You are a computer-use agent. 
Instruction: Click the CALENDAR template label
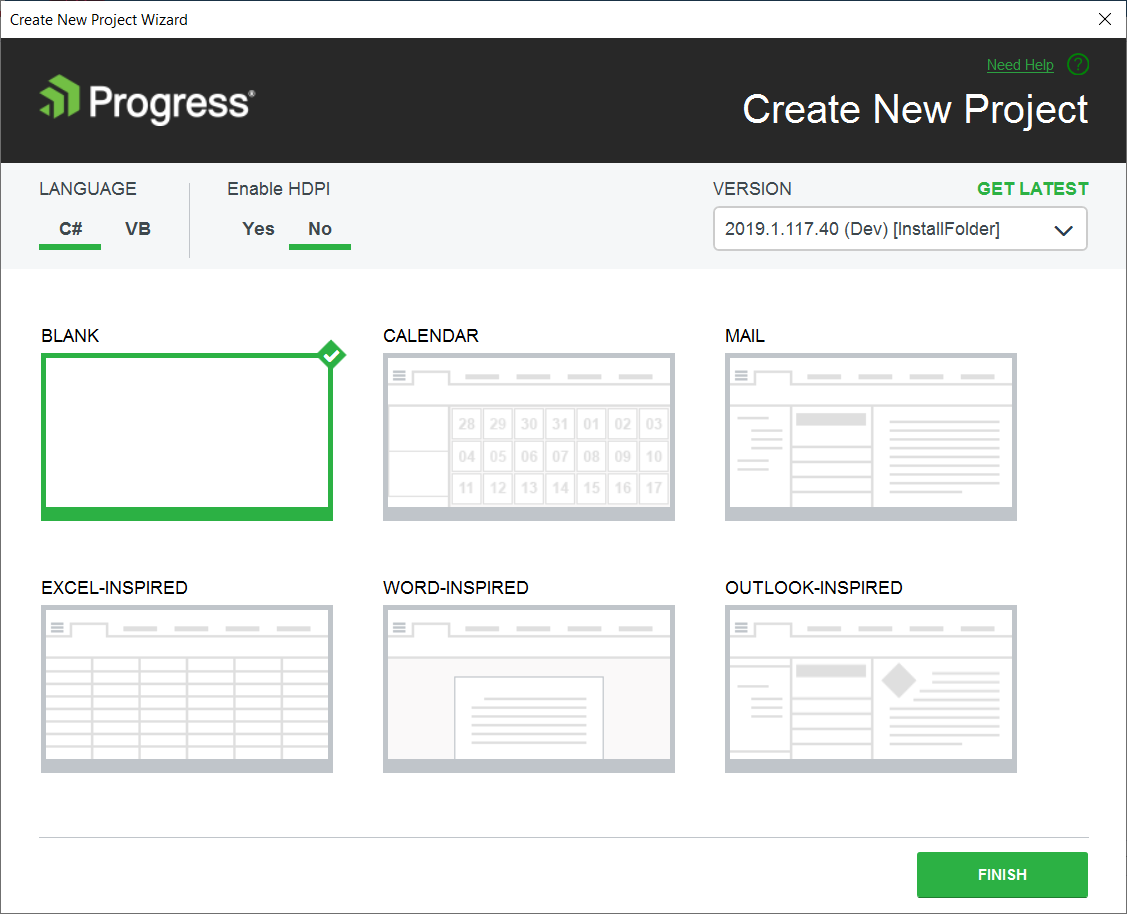(x=431, y=336)
